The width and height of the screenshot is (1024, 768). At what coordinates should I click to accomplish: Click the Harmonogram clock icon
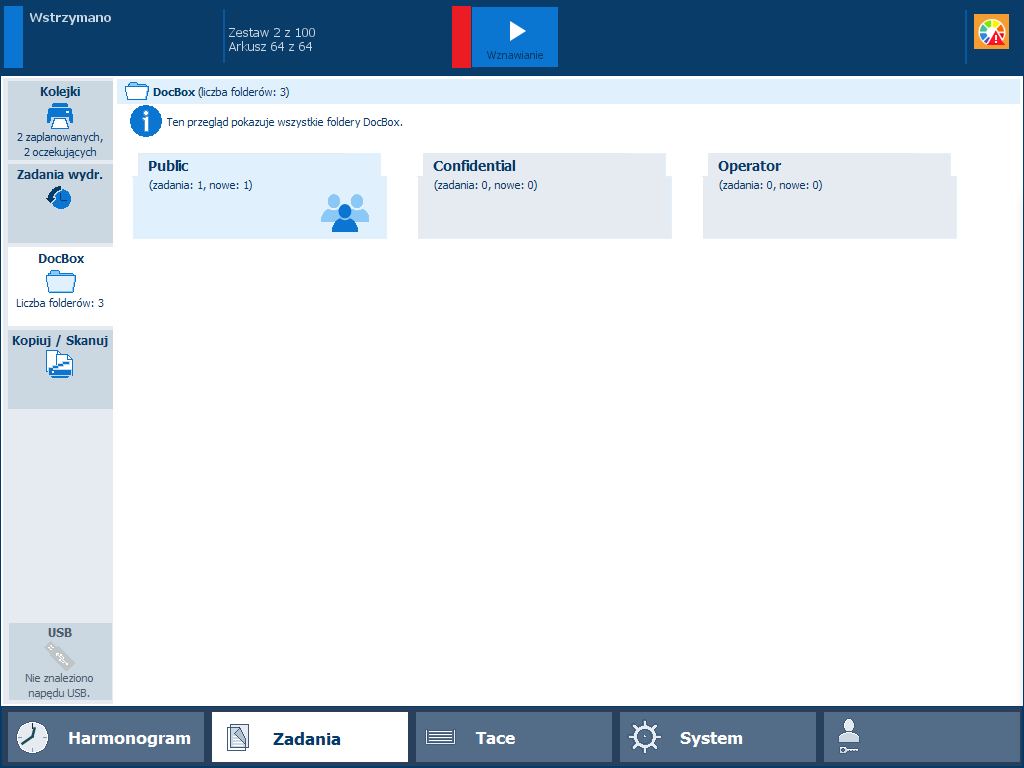pyautogui.click(x=32, y=738)
